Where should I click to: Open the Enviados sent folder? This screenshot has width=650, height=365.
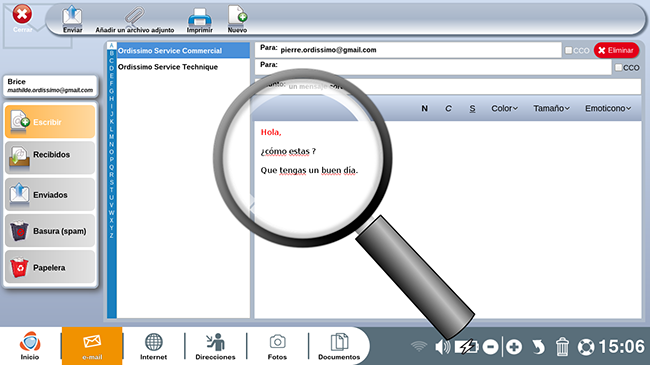(50, 194)
